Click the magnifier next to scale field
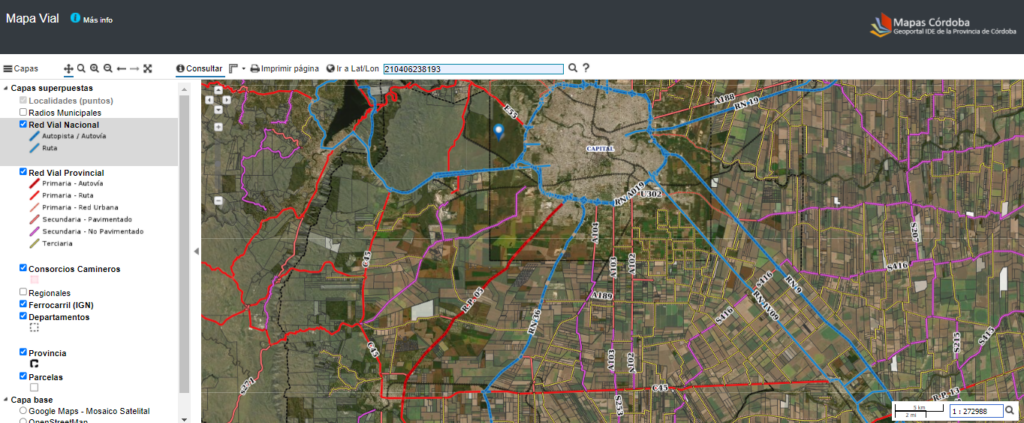 [x=1010, y=411]
